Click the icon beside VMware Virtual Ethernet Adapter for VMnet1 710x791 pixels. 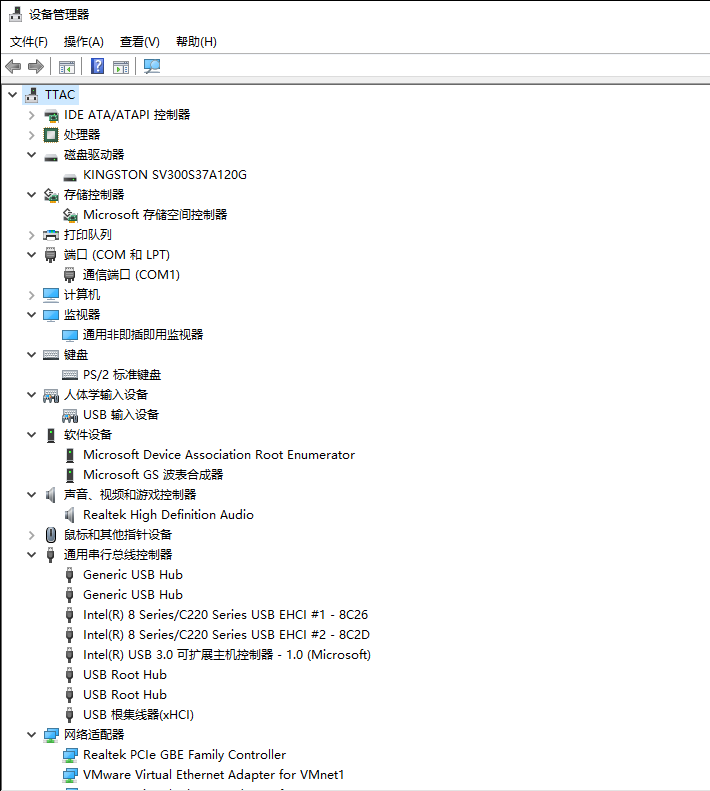pyautogui.click(x=70, y=775)
